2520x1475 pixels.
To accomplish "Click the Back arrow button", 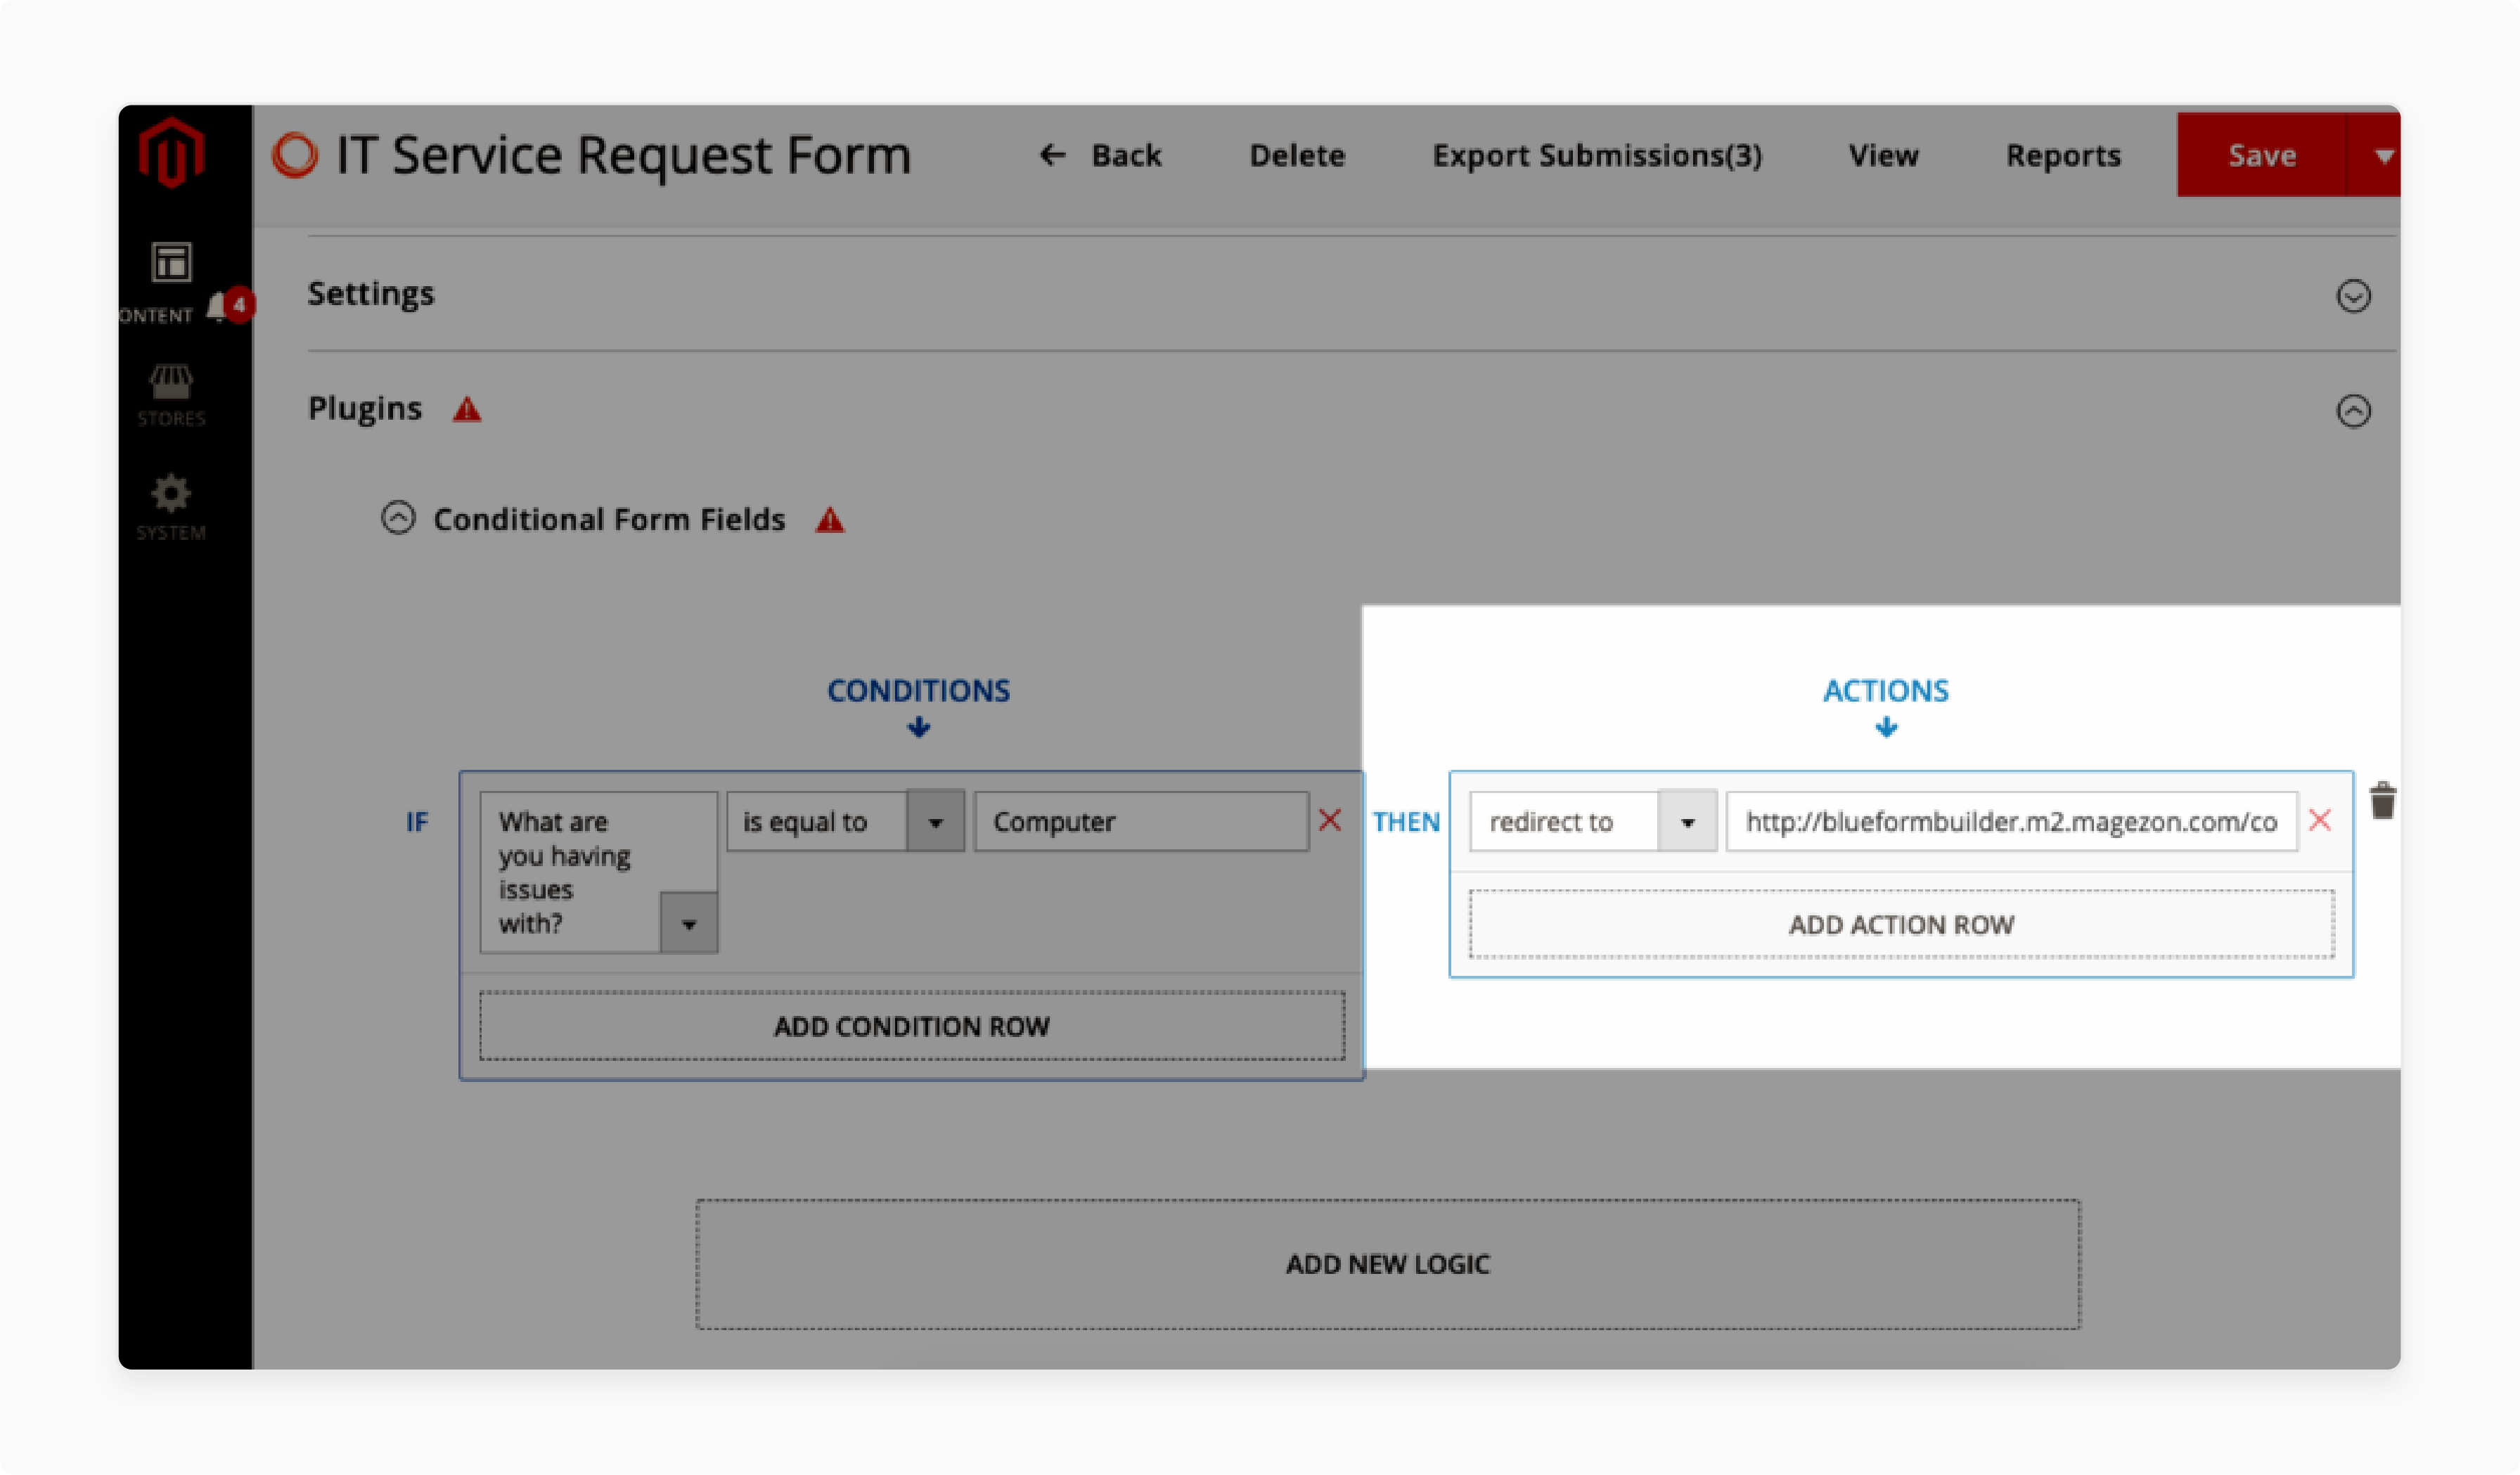I will pos(1100,155).
